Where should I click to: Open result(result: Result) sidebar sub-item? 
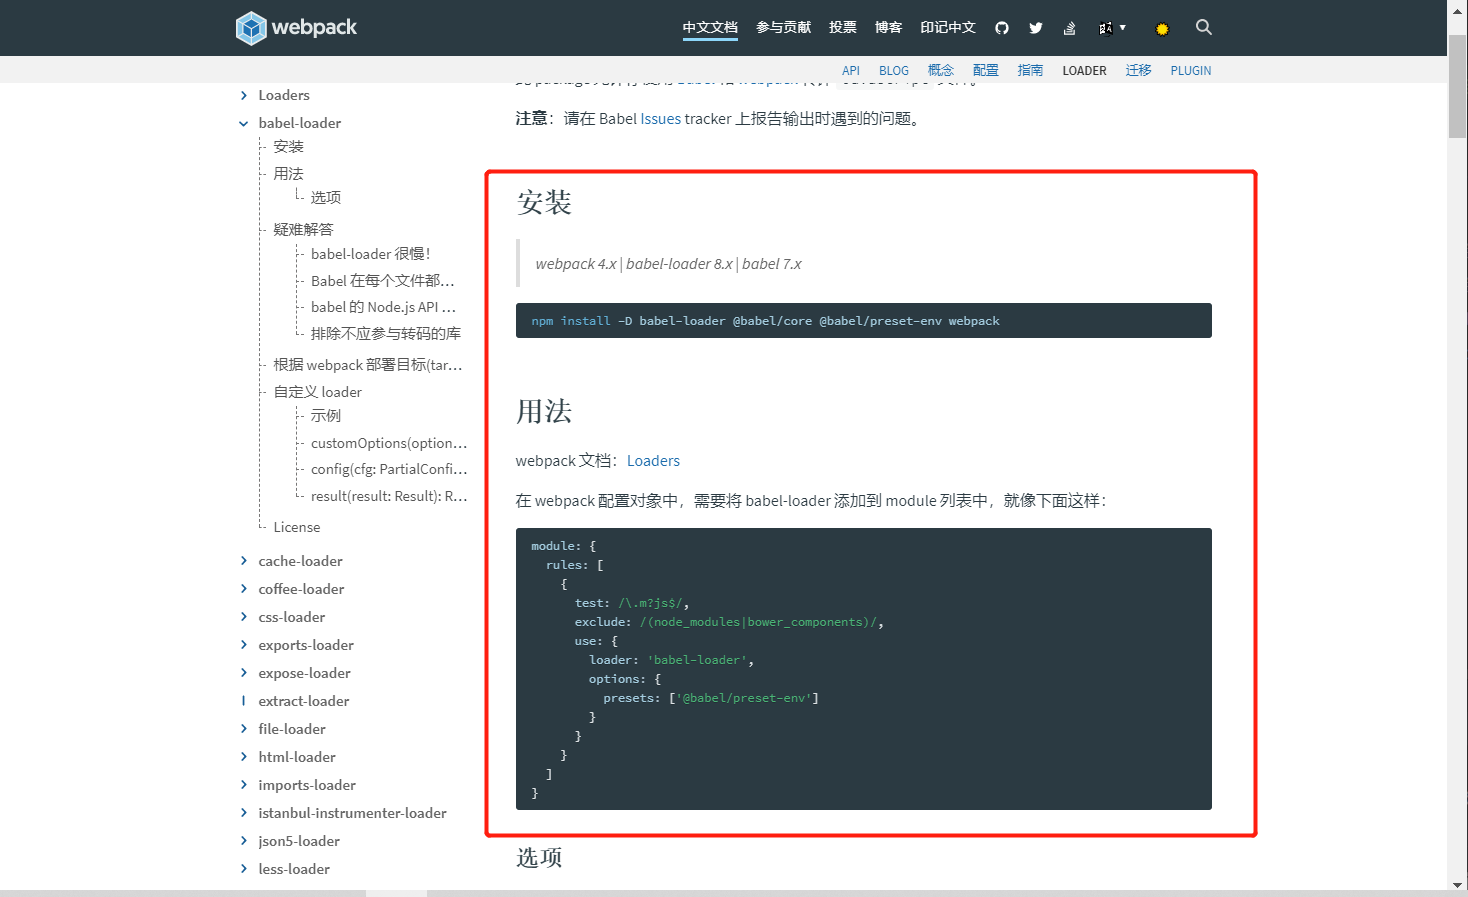[x=388, y=496]
